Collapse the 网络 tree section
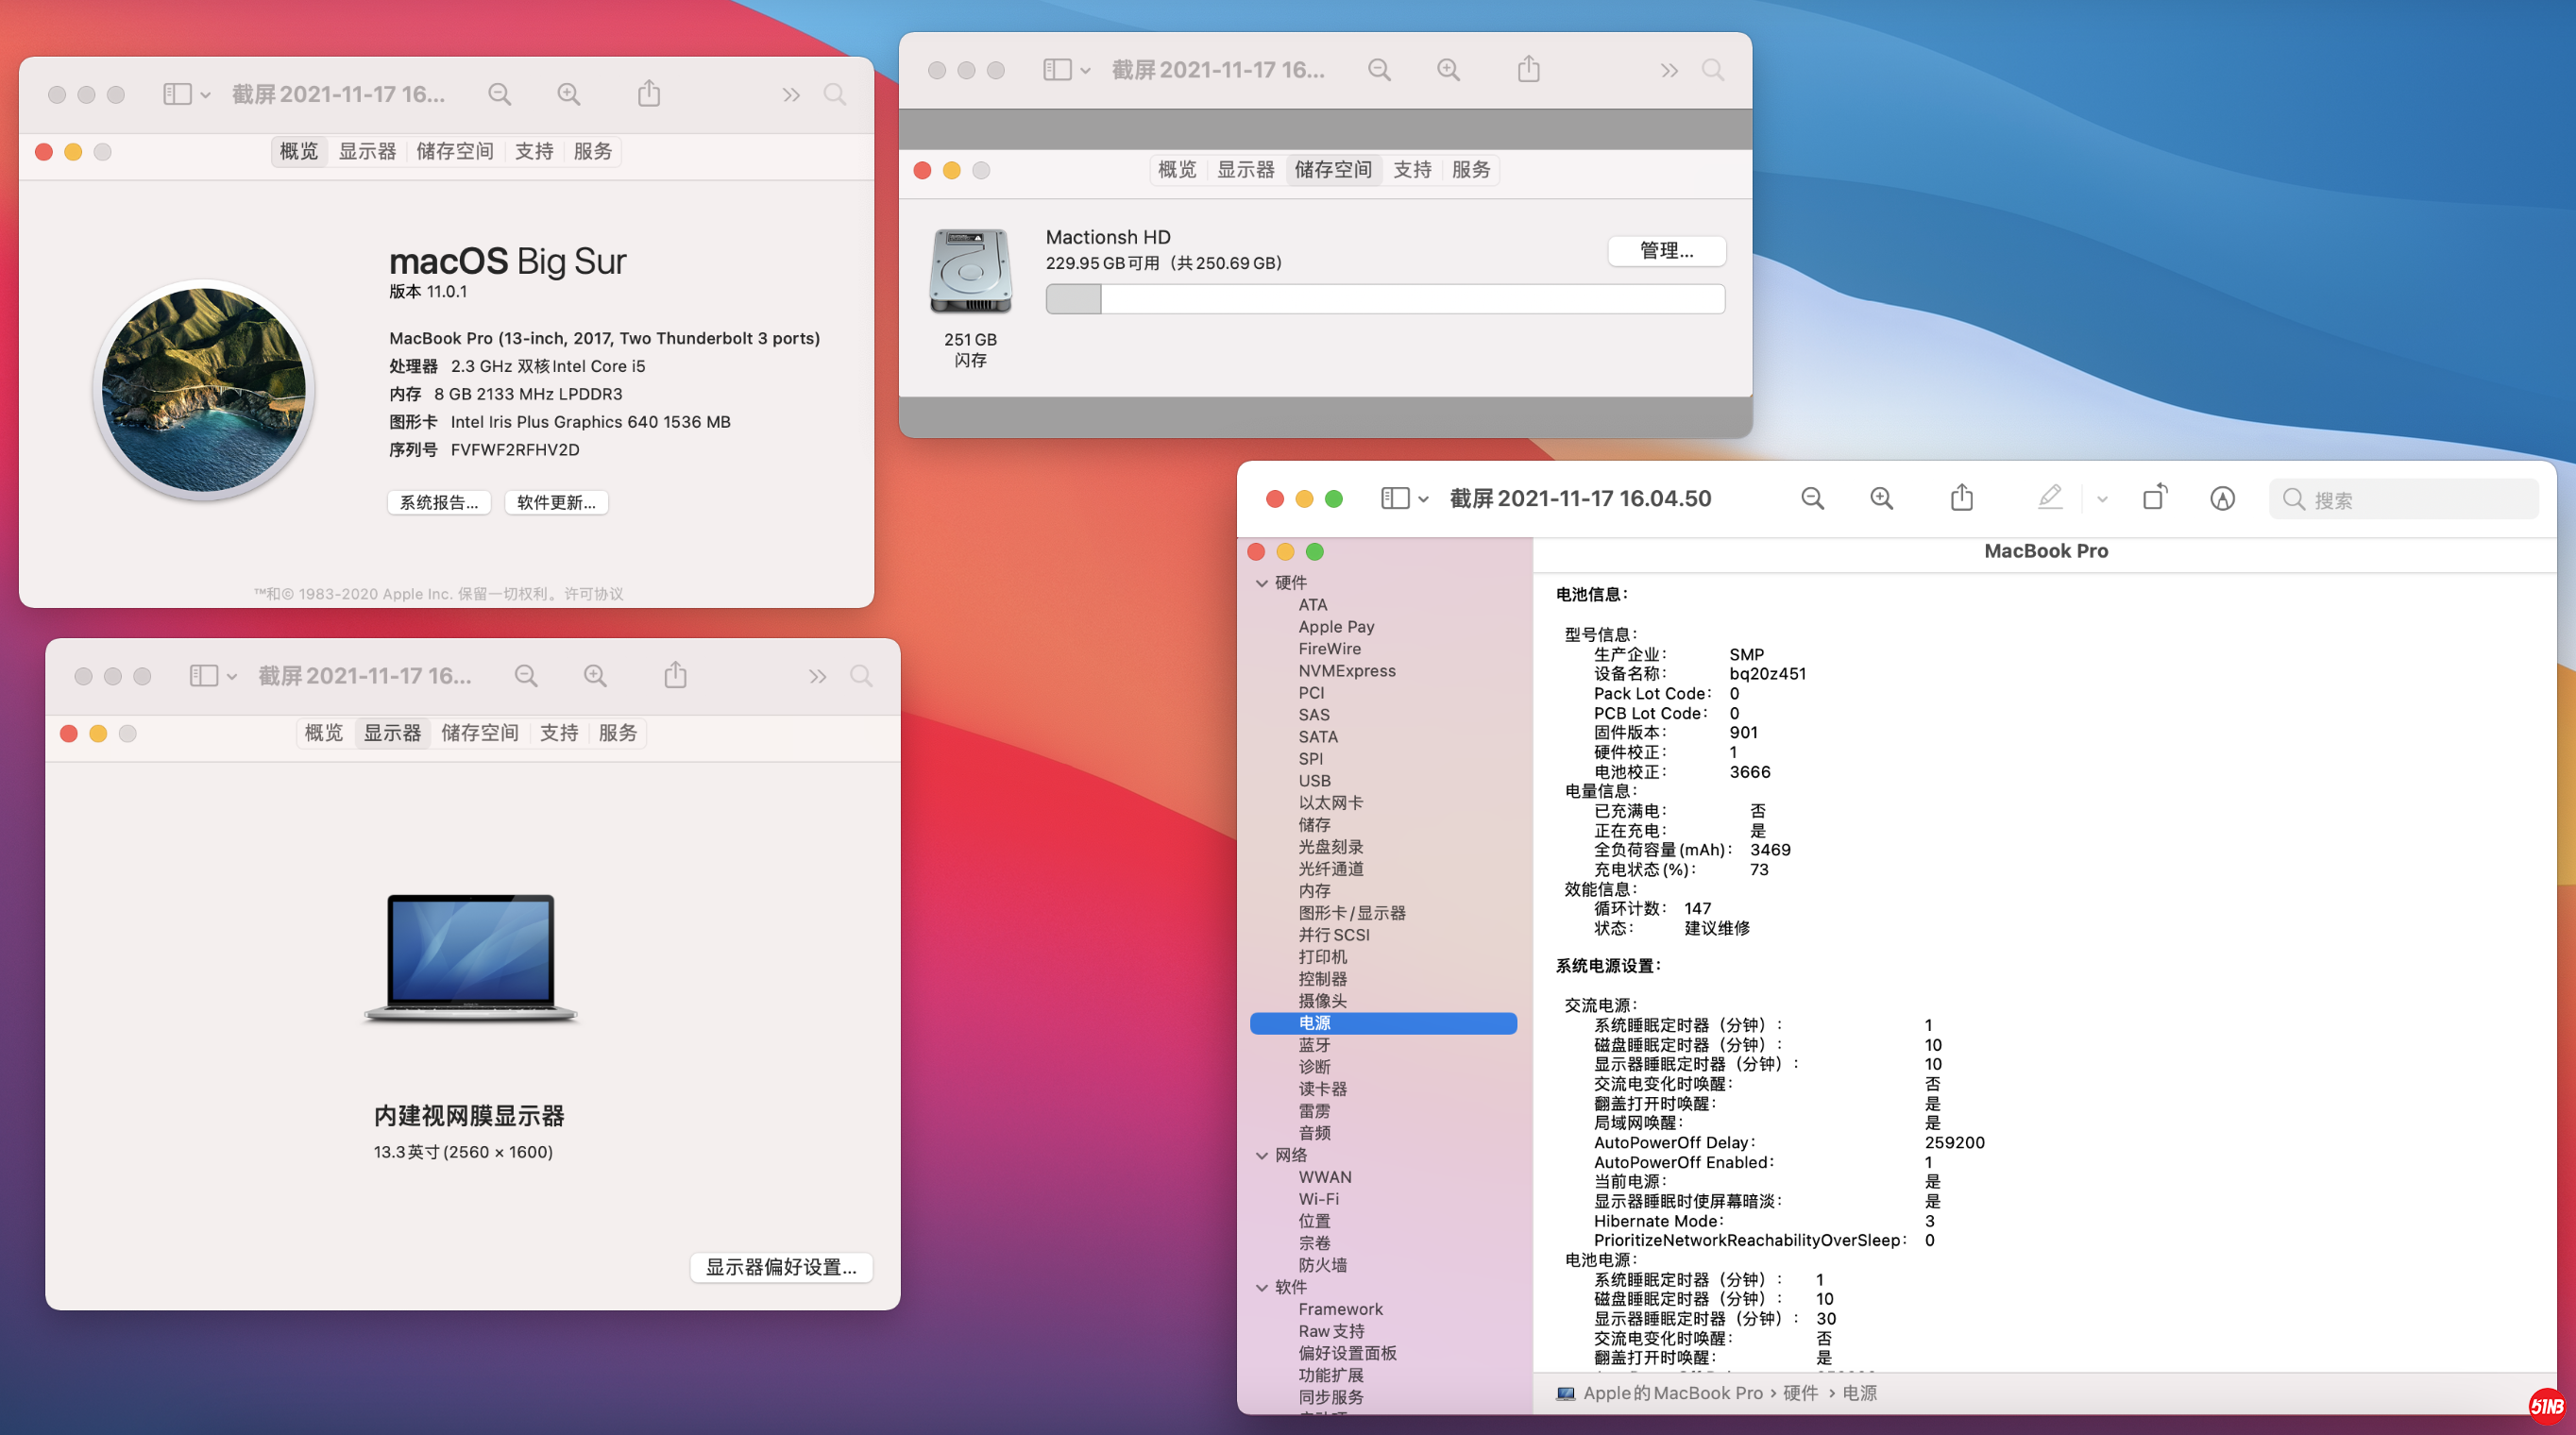 click(x=1262, y=1155)
